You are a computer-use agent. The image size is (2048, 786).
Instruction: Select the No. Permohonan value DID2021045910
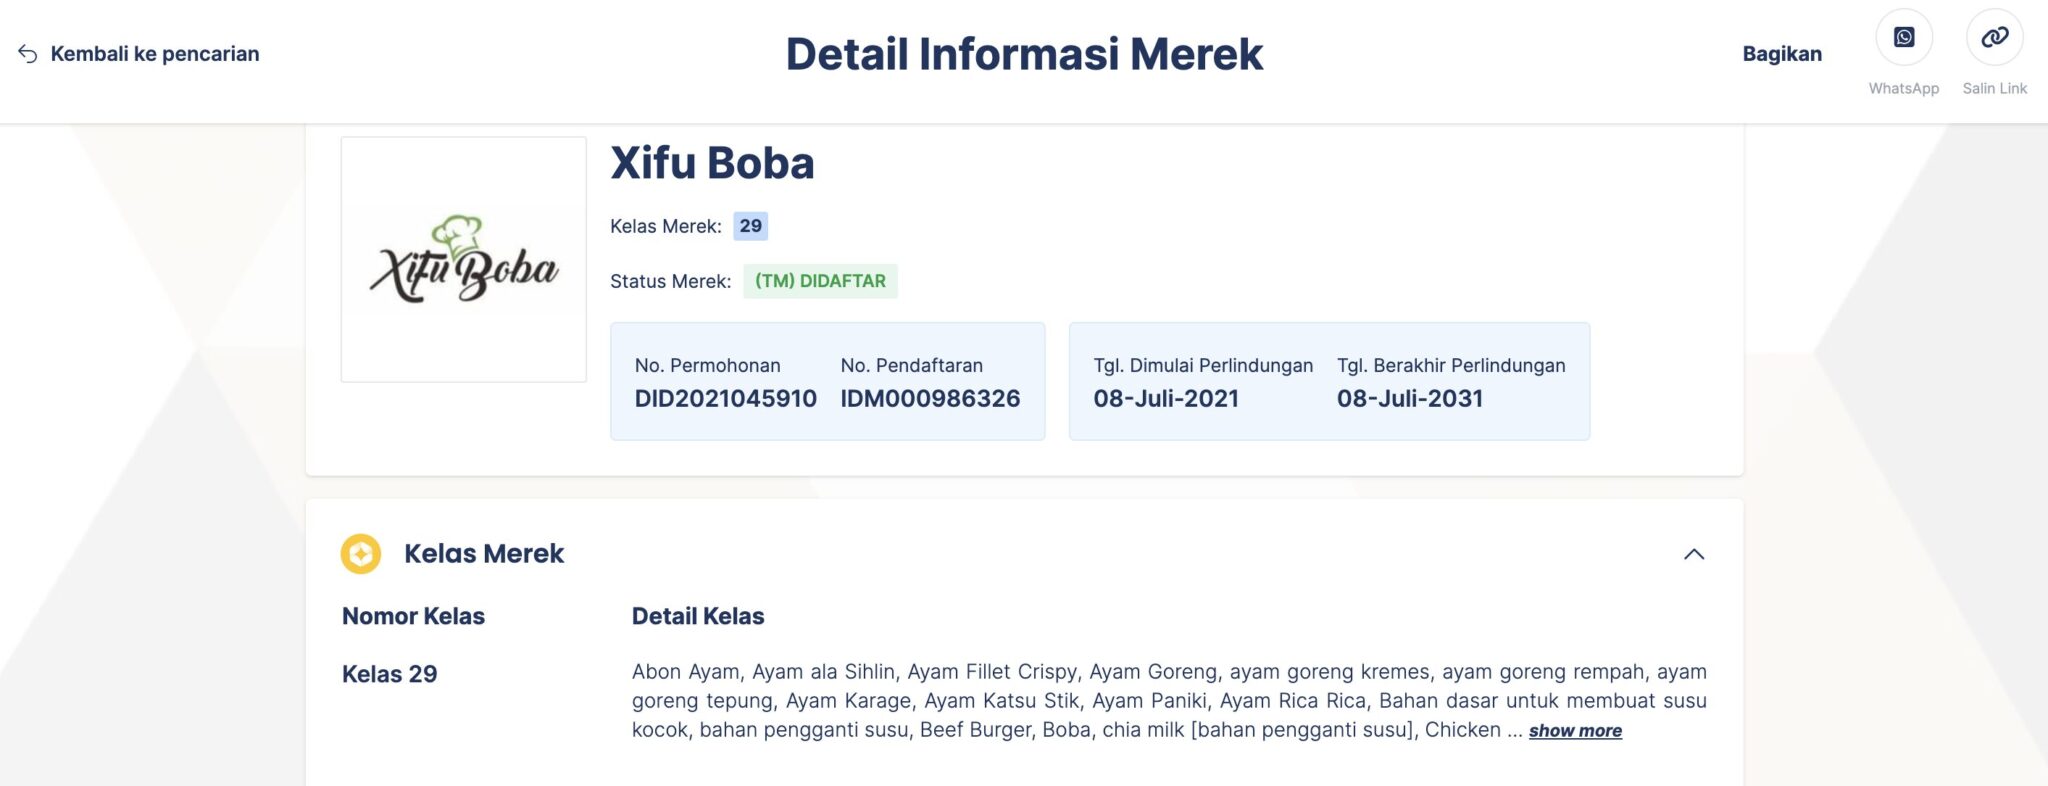click(724, 398)
